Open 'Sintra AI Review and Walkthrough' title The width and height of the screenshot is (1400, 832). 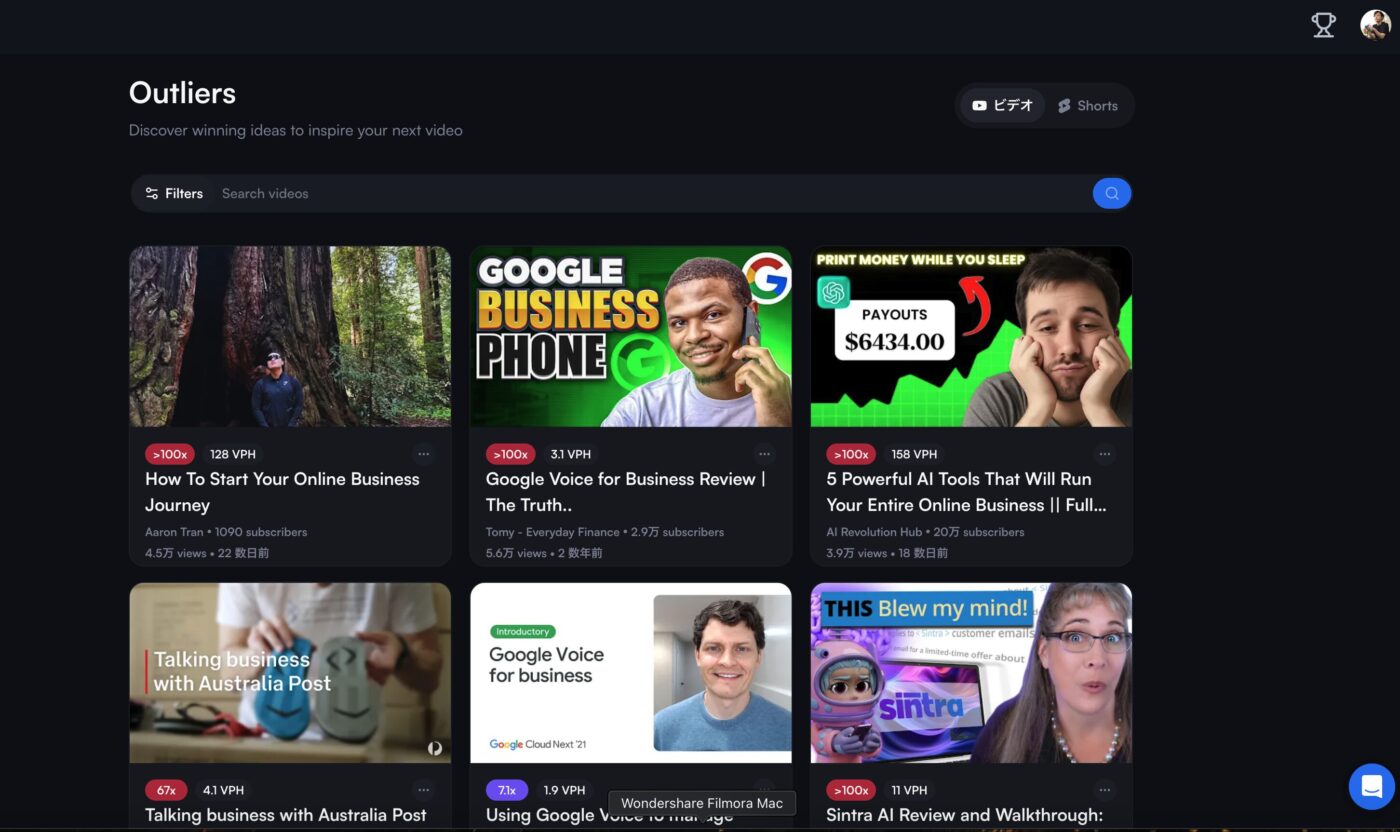click(964, 815)
